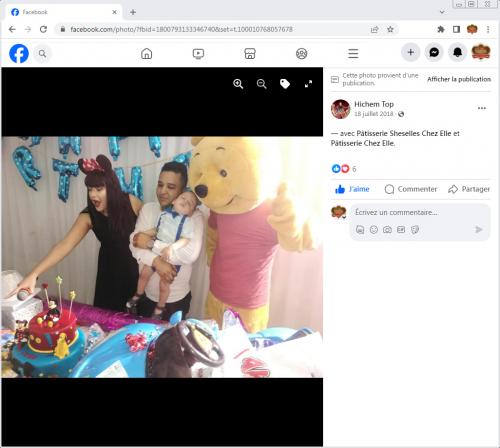Send the comment arrow
The height and width of the screenshot is (448, 500).
click(479, 229)
